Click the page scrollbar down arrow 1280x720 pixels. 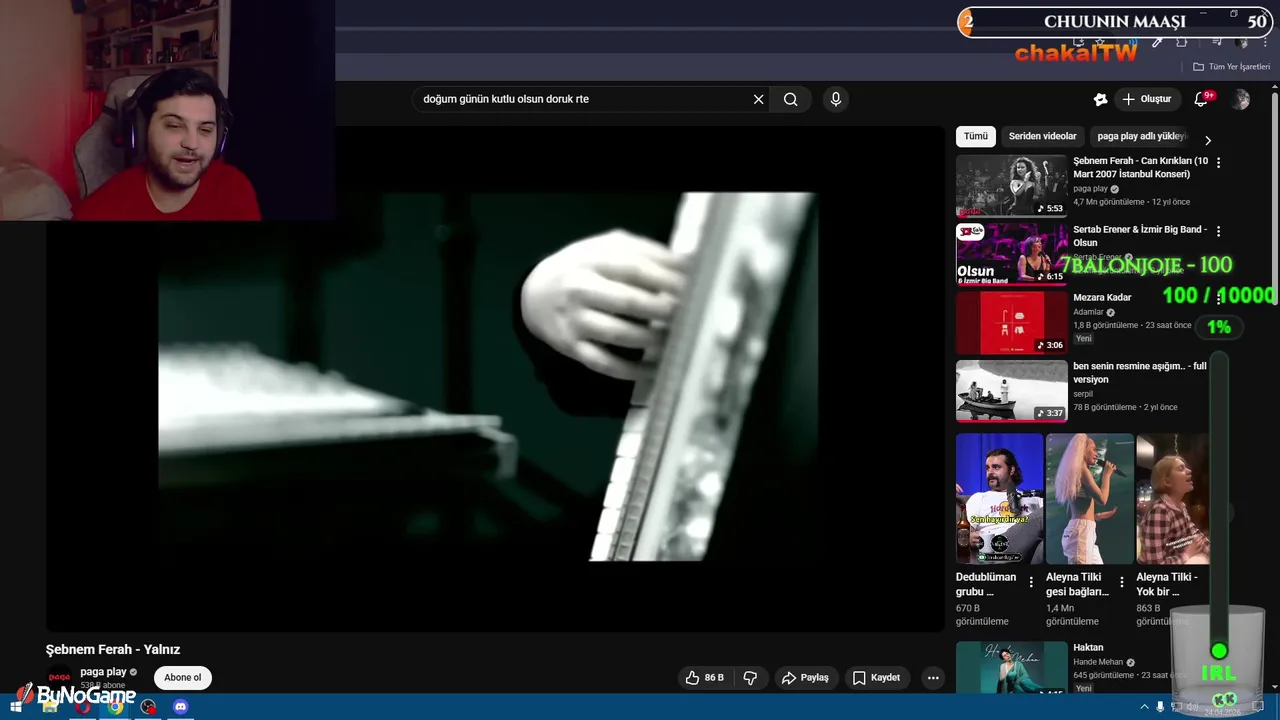pyautogui.click(x=1275, y=688)
